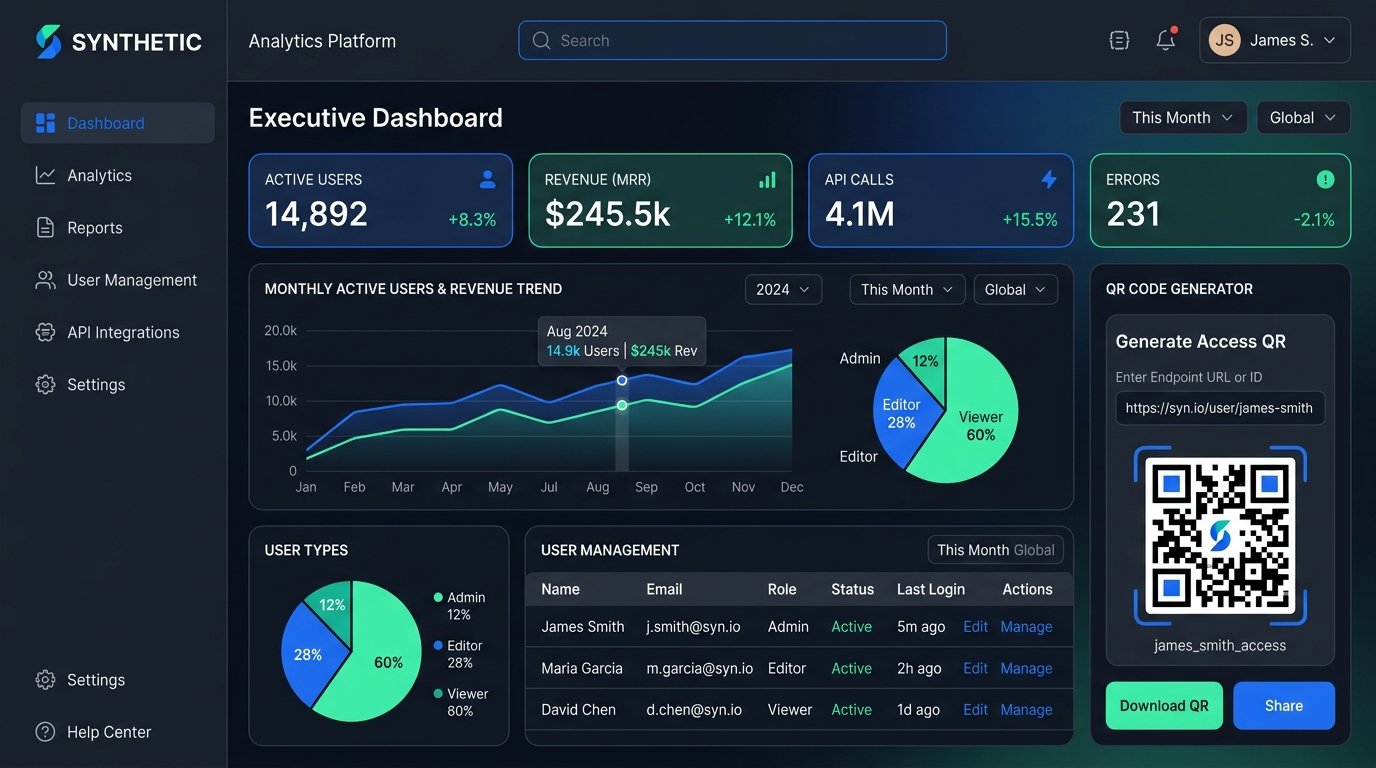Click the Synthetic logo icon
Image resolution: width=1376 pixels, height=768 pixels.
[x=48, y=41]
